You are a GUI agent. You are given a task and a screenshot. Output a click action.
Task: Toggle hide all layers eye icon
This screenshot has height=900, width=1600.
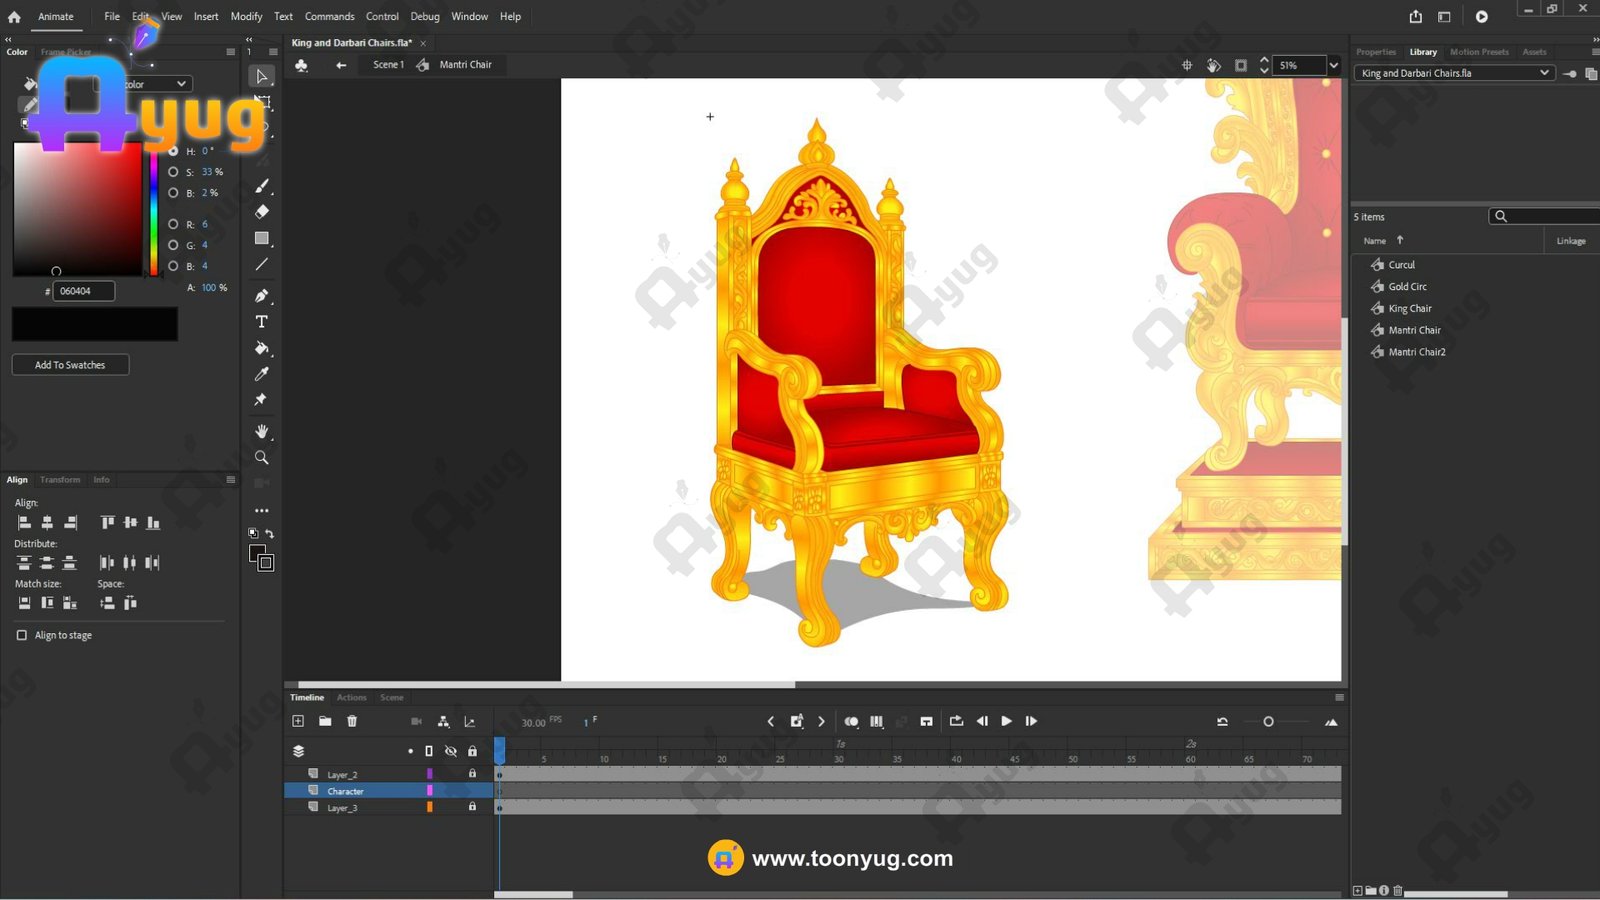point(450,751)
